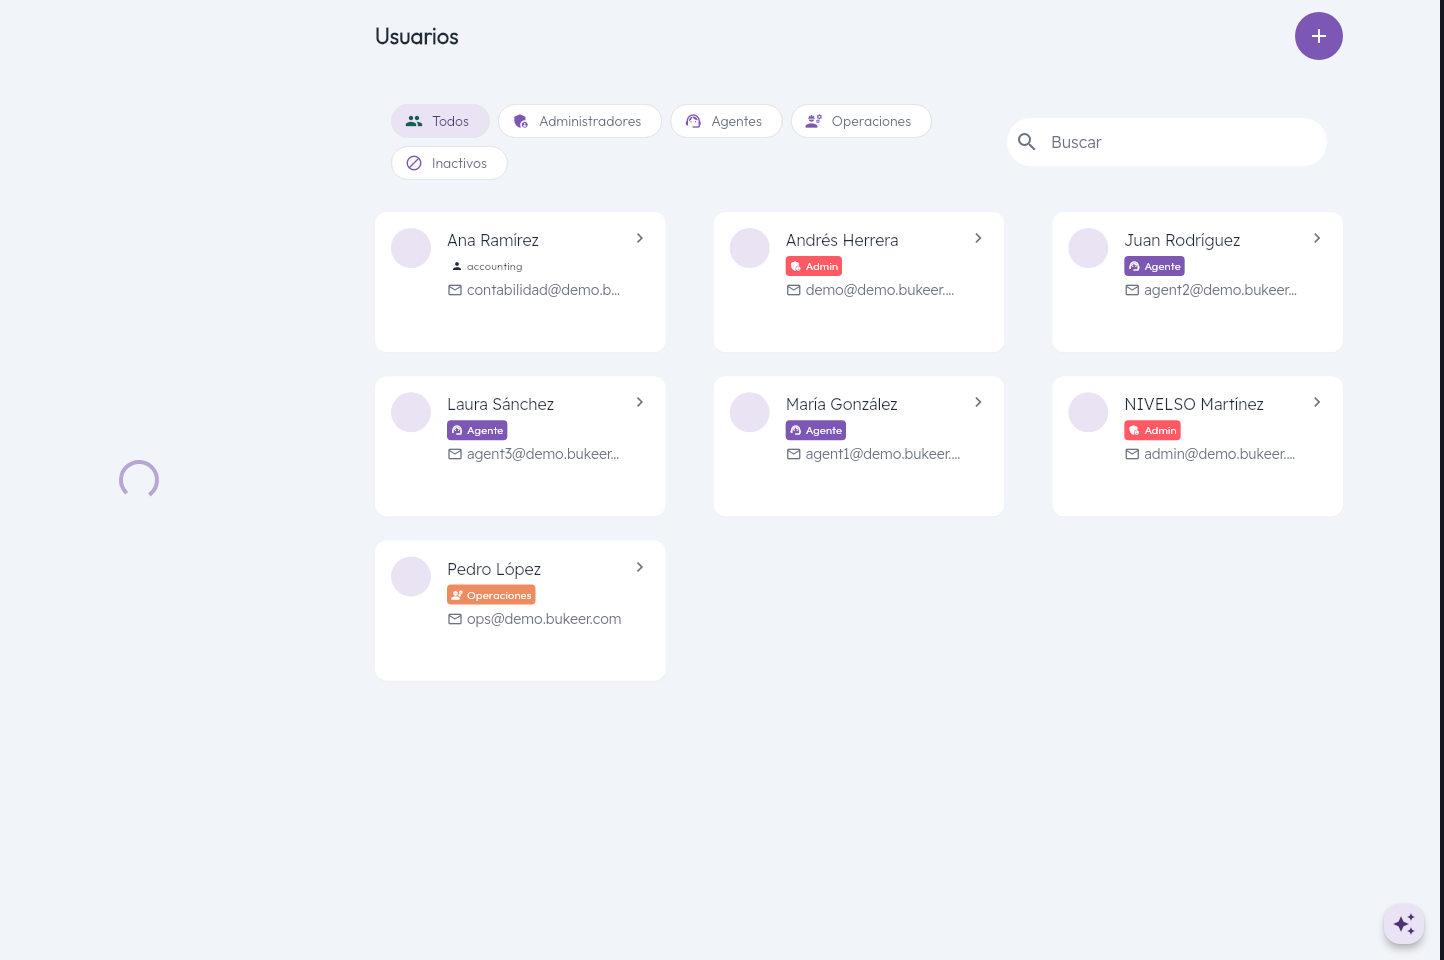1444x960 pixels.
Task: Click the headset icon on Agentes filter
Action: point(693,121)
